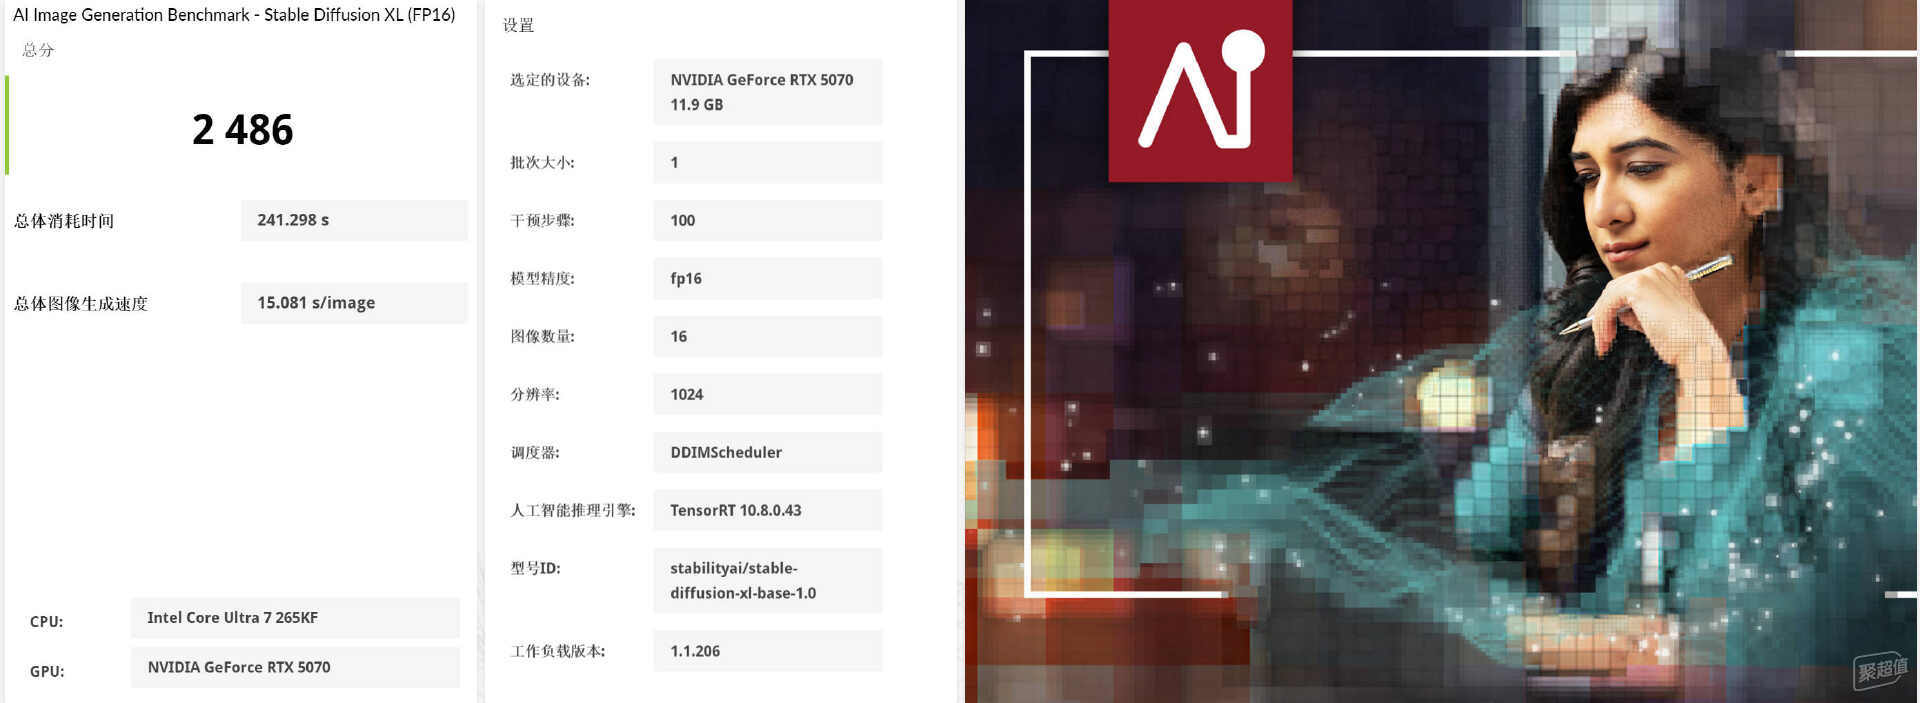Screen dimensions: 1920x703
Task: Click the 批次大小 label
Action: (542, 162)
